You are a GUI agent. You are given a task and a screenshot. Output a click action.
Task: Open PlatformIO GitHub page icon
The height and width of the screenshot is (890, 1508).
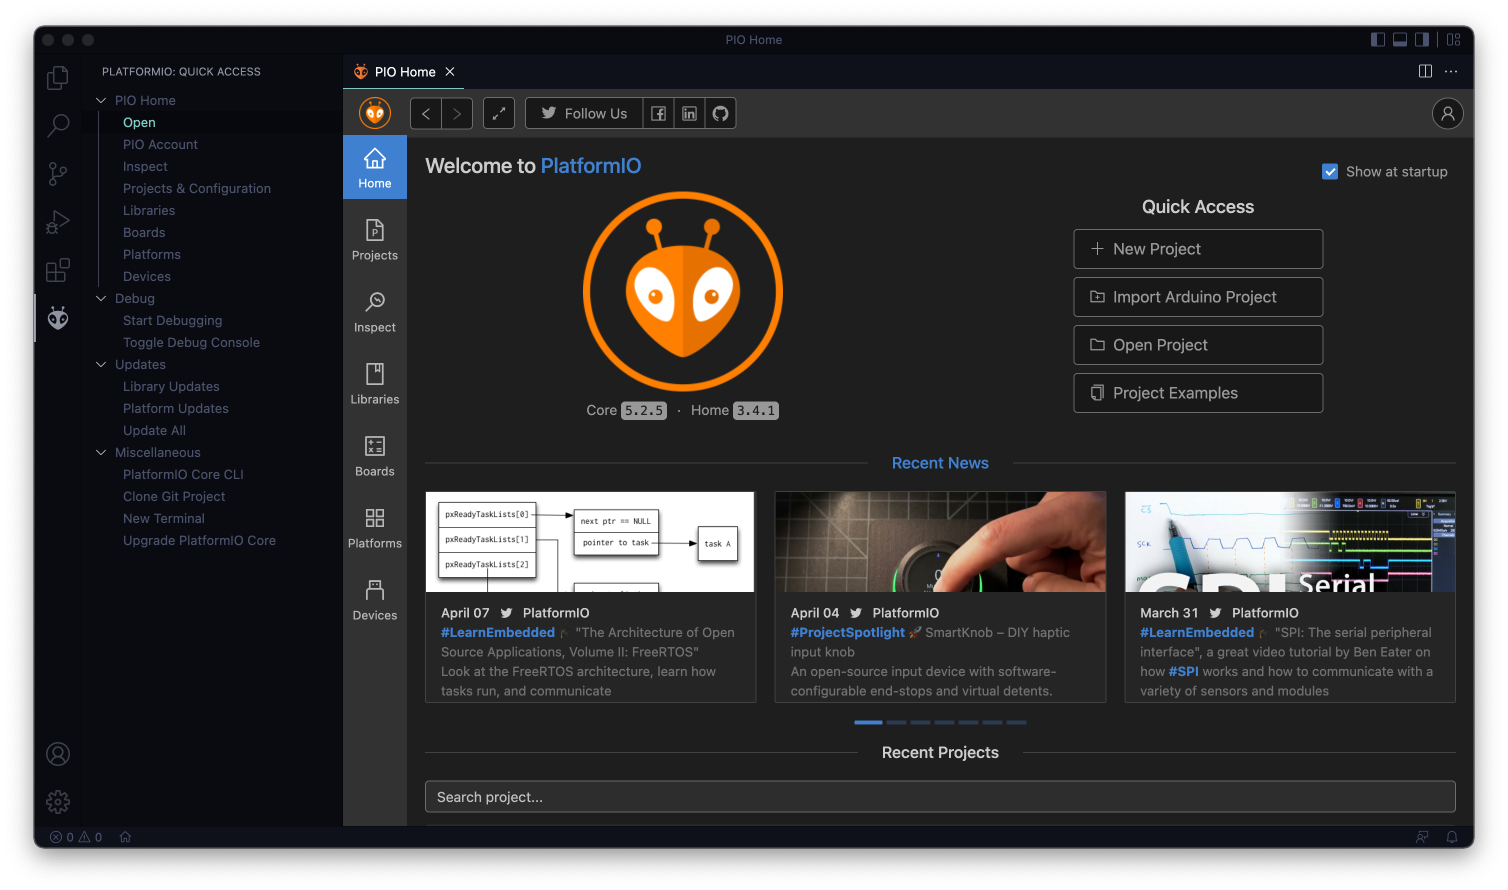pos(721,113)
